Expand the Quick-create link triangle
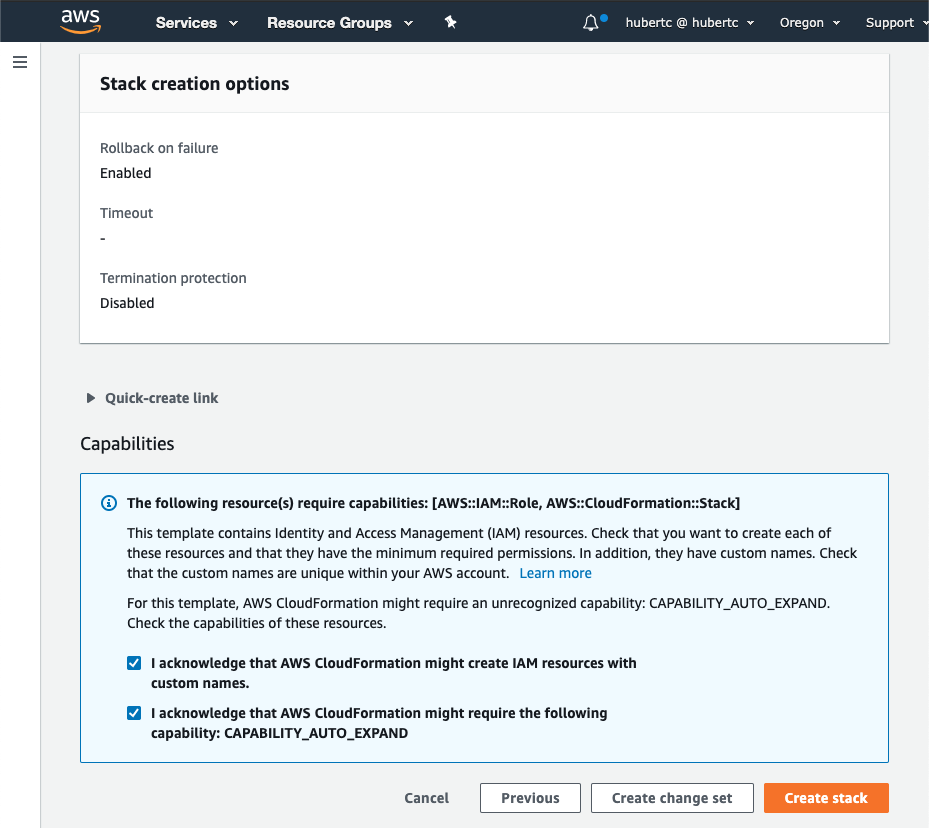This screenshot has height=828, width=929. click(91, 398)
